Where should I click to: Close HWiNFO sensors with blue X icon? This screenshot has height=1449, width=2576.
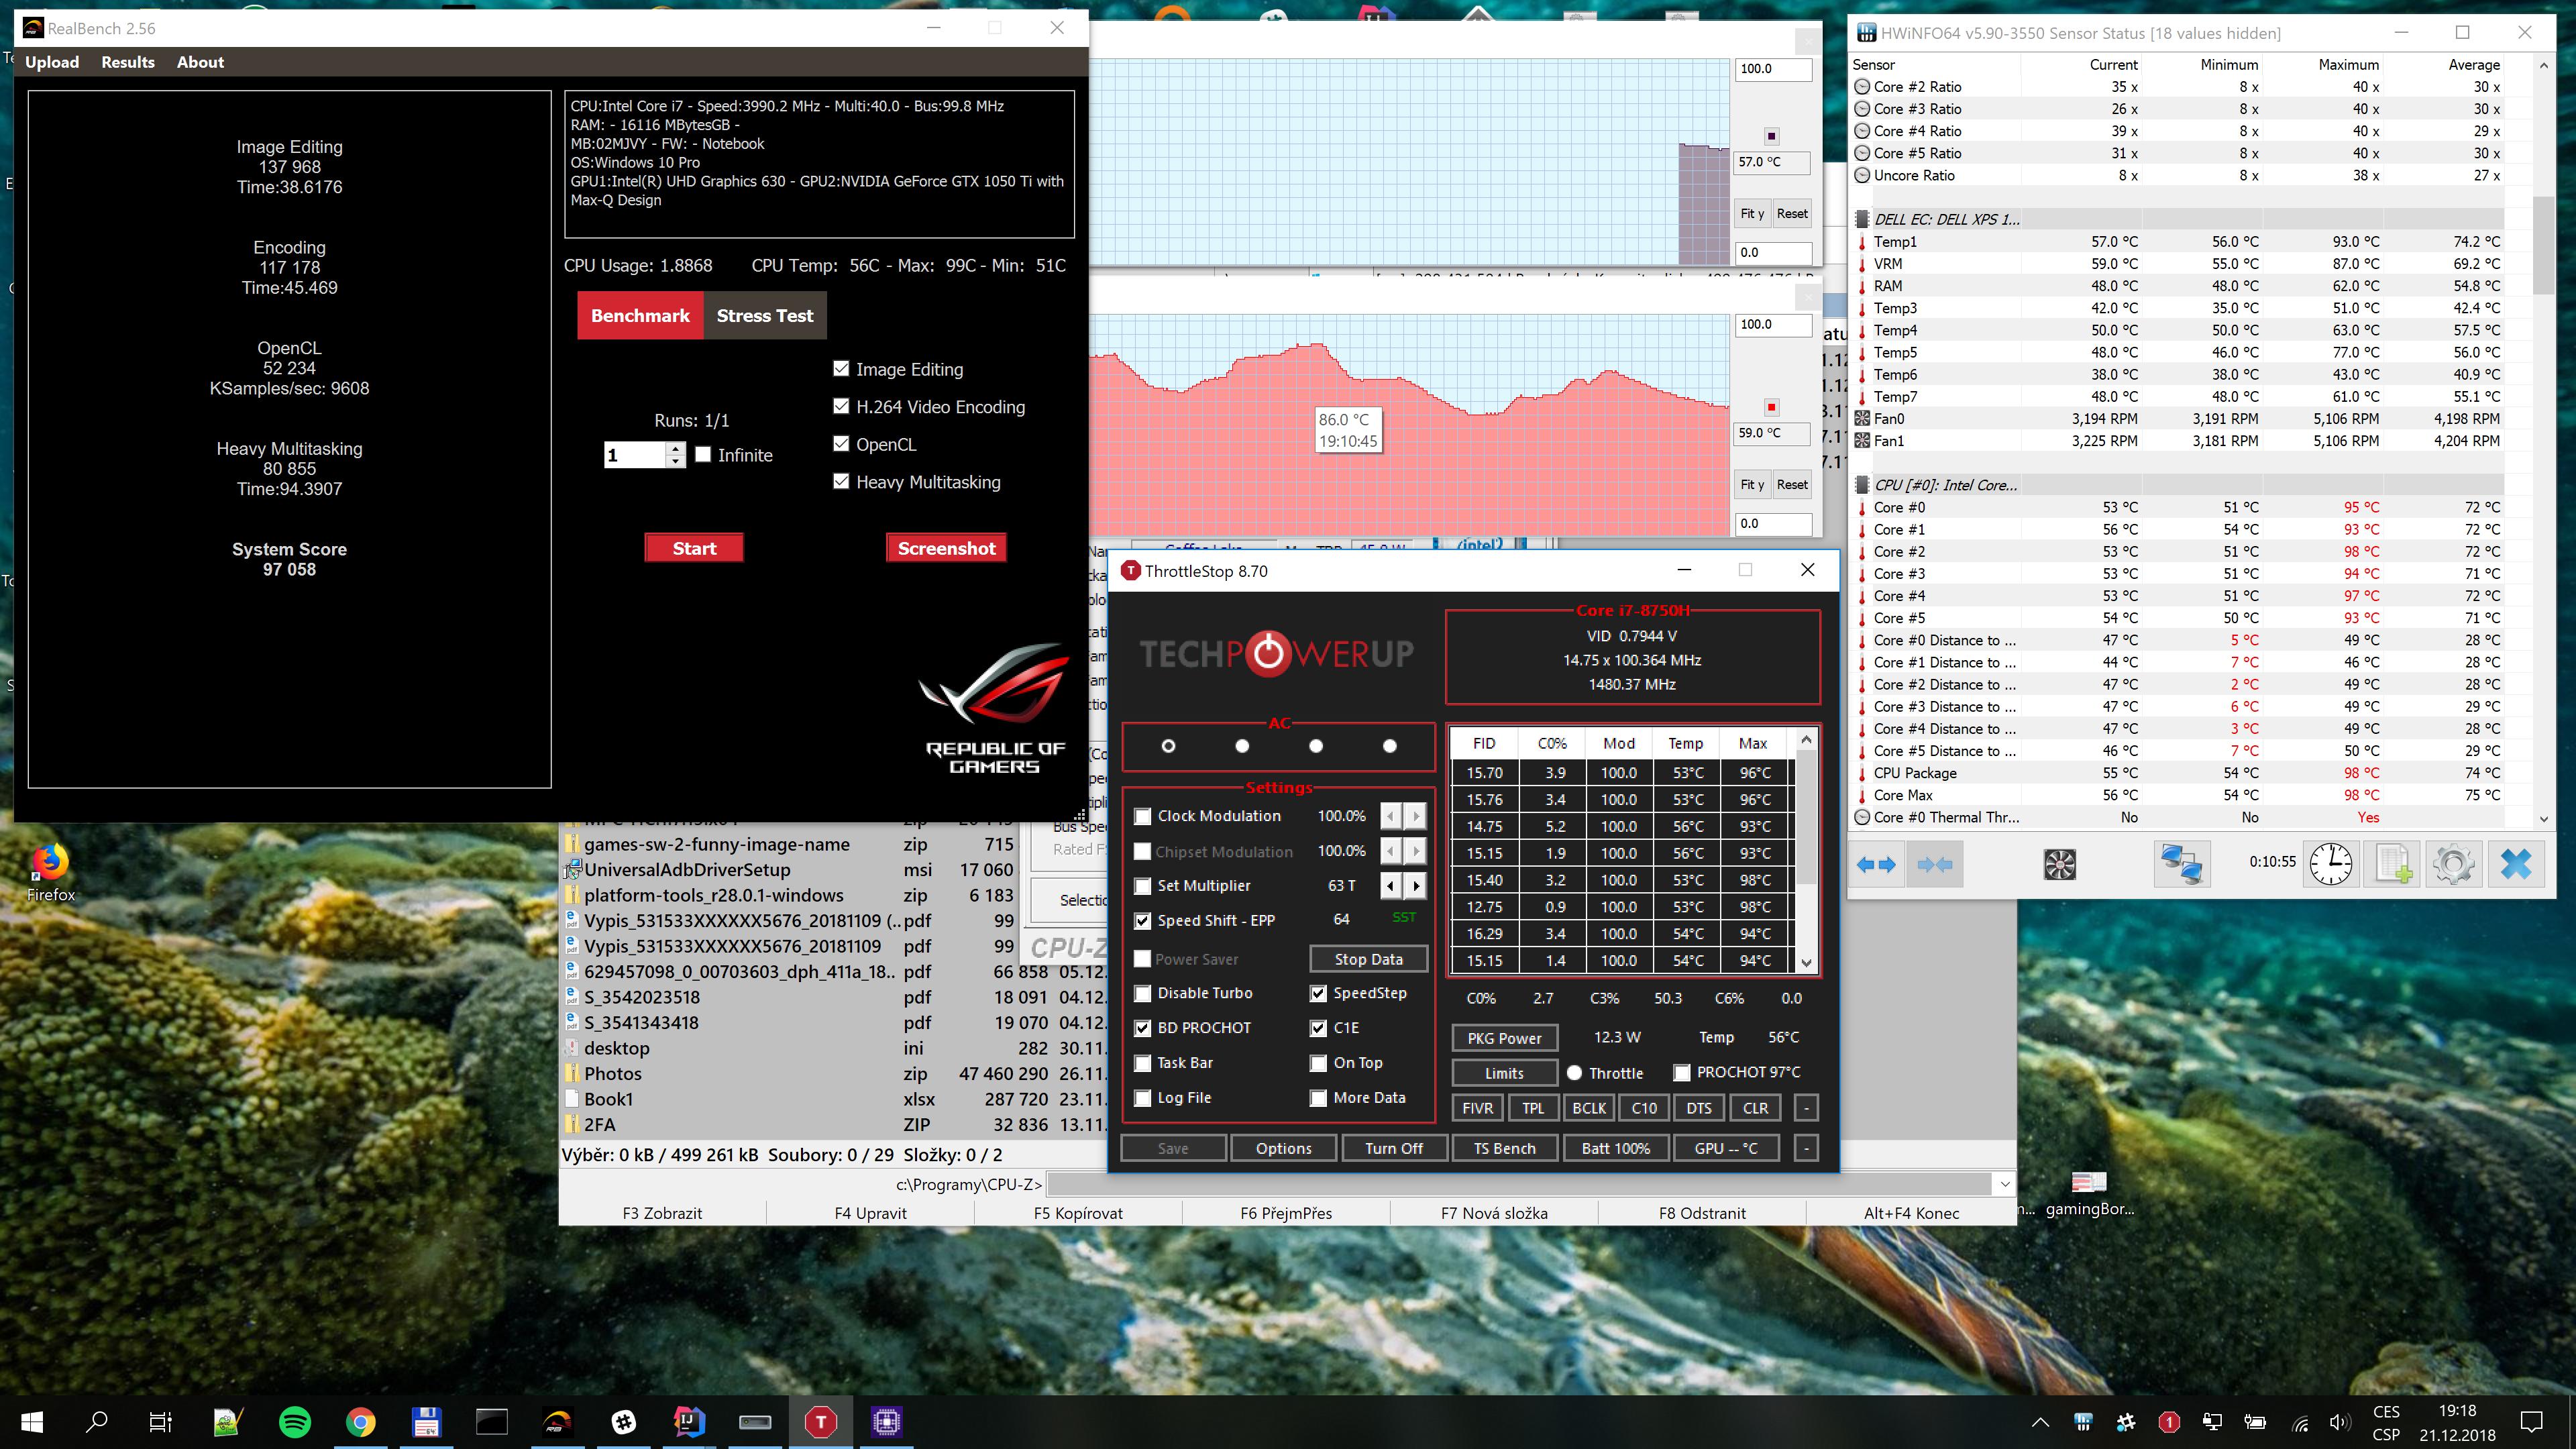2515,864
